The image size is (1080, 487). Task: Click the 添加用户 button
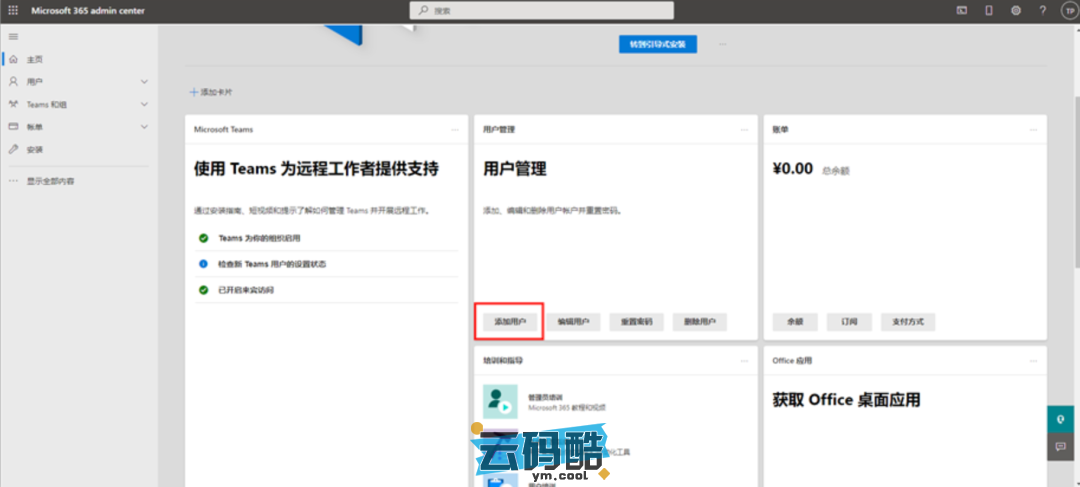click(x=511, y=322)
